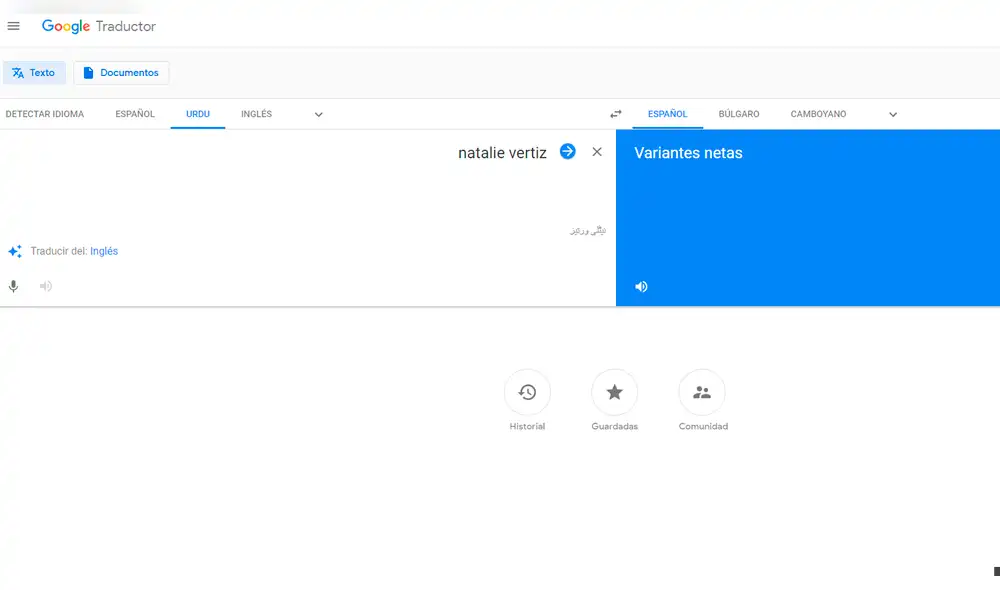Select Inglés as source language
Image resolution: width=1000 pixels, height=590 pixels.
tap(256, 114)
